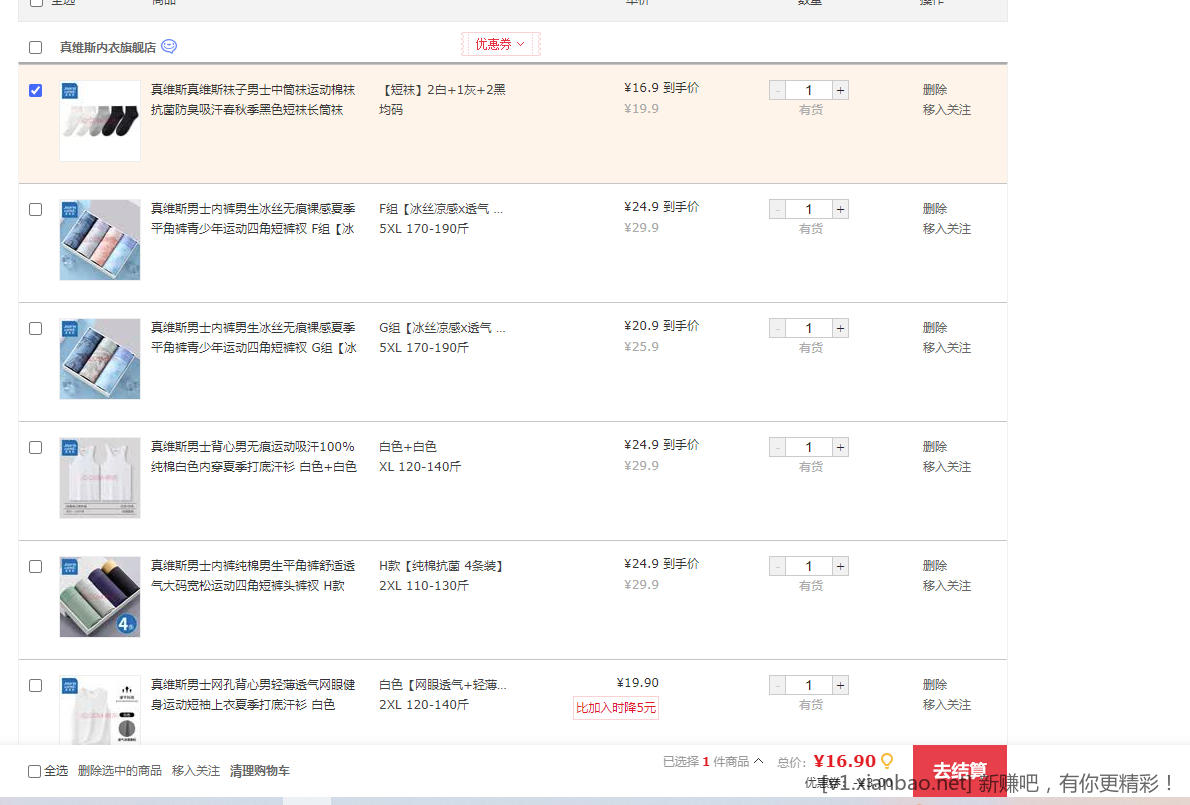1190x805 pixels.
Task: Decrease quantity of H款 cotton underwear
Action: coord(777,567)
